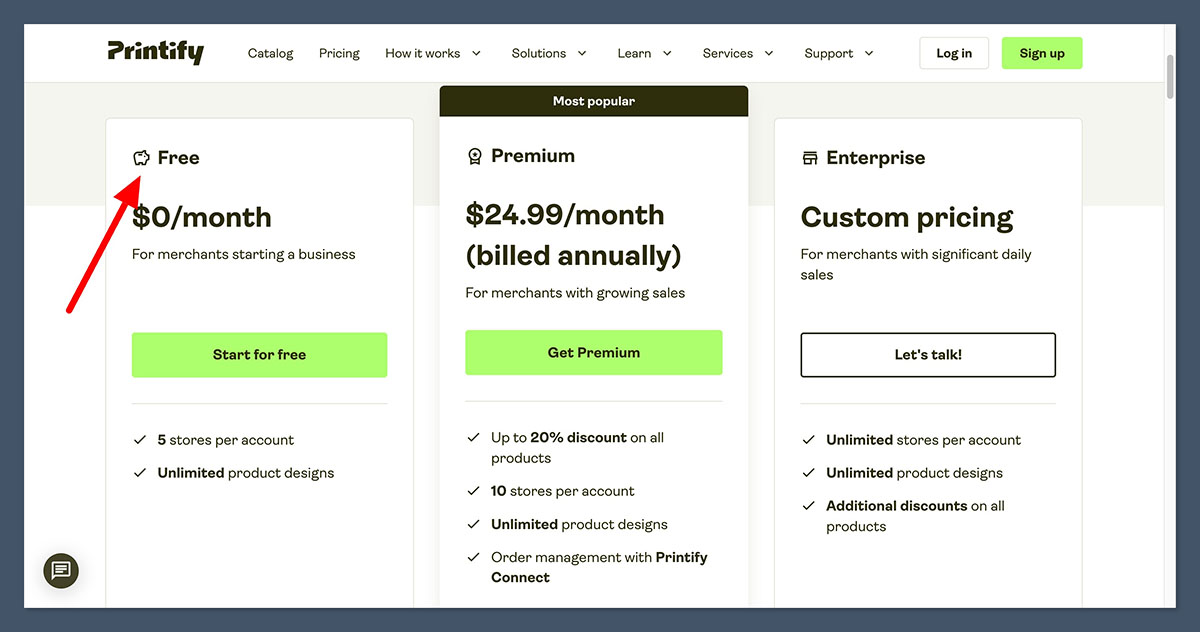1200x632 pixels.
Task: Click the Get Premium button
Action: point(593,352)
